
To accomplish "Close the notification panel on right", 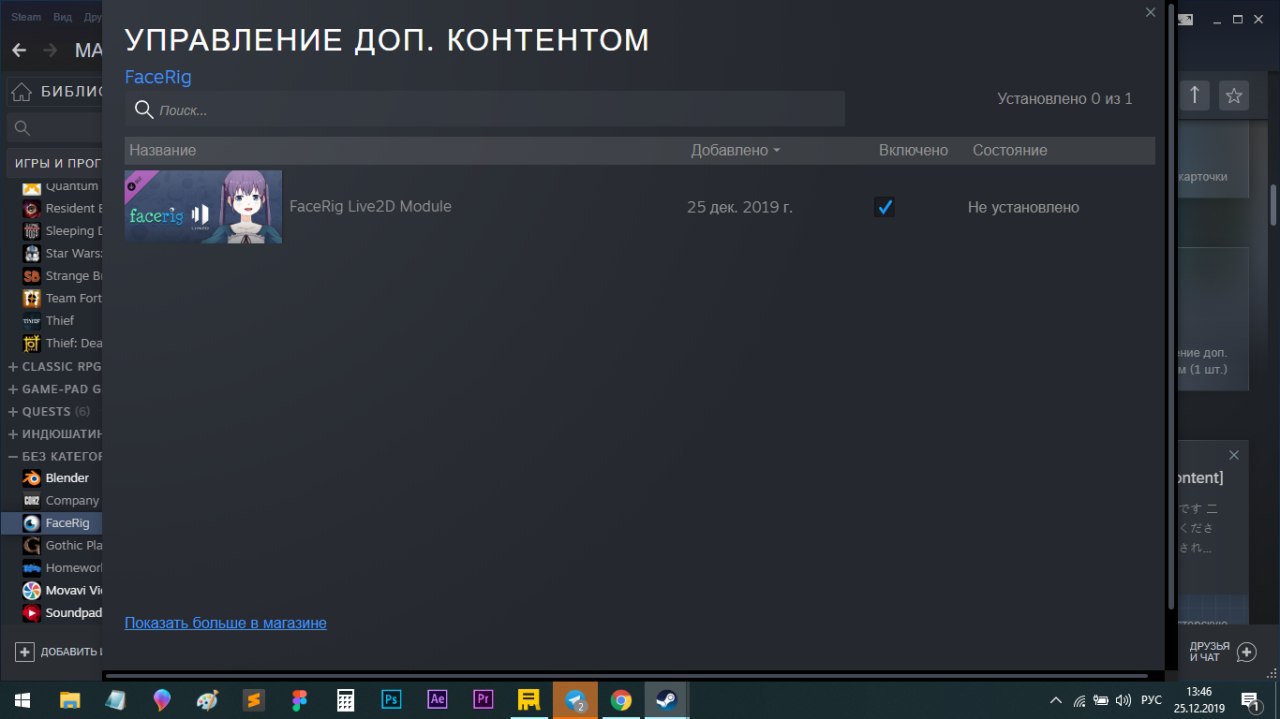I will (x=1233, y=455).
